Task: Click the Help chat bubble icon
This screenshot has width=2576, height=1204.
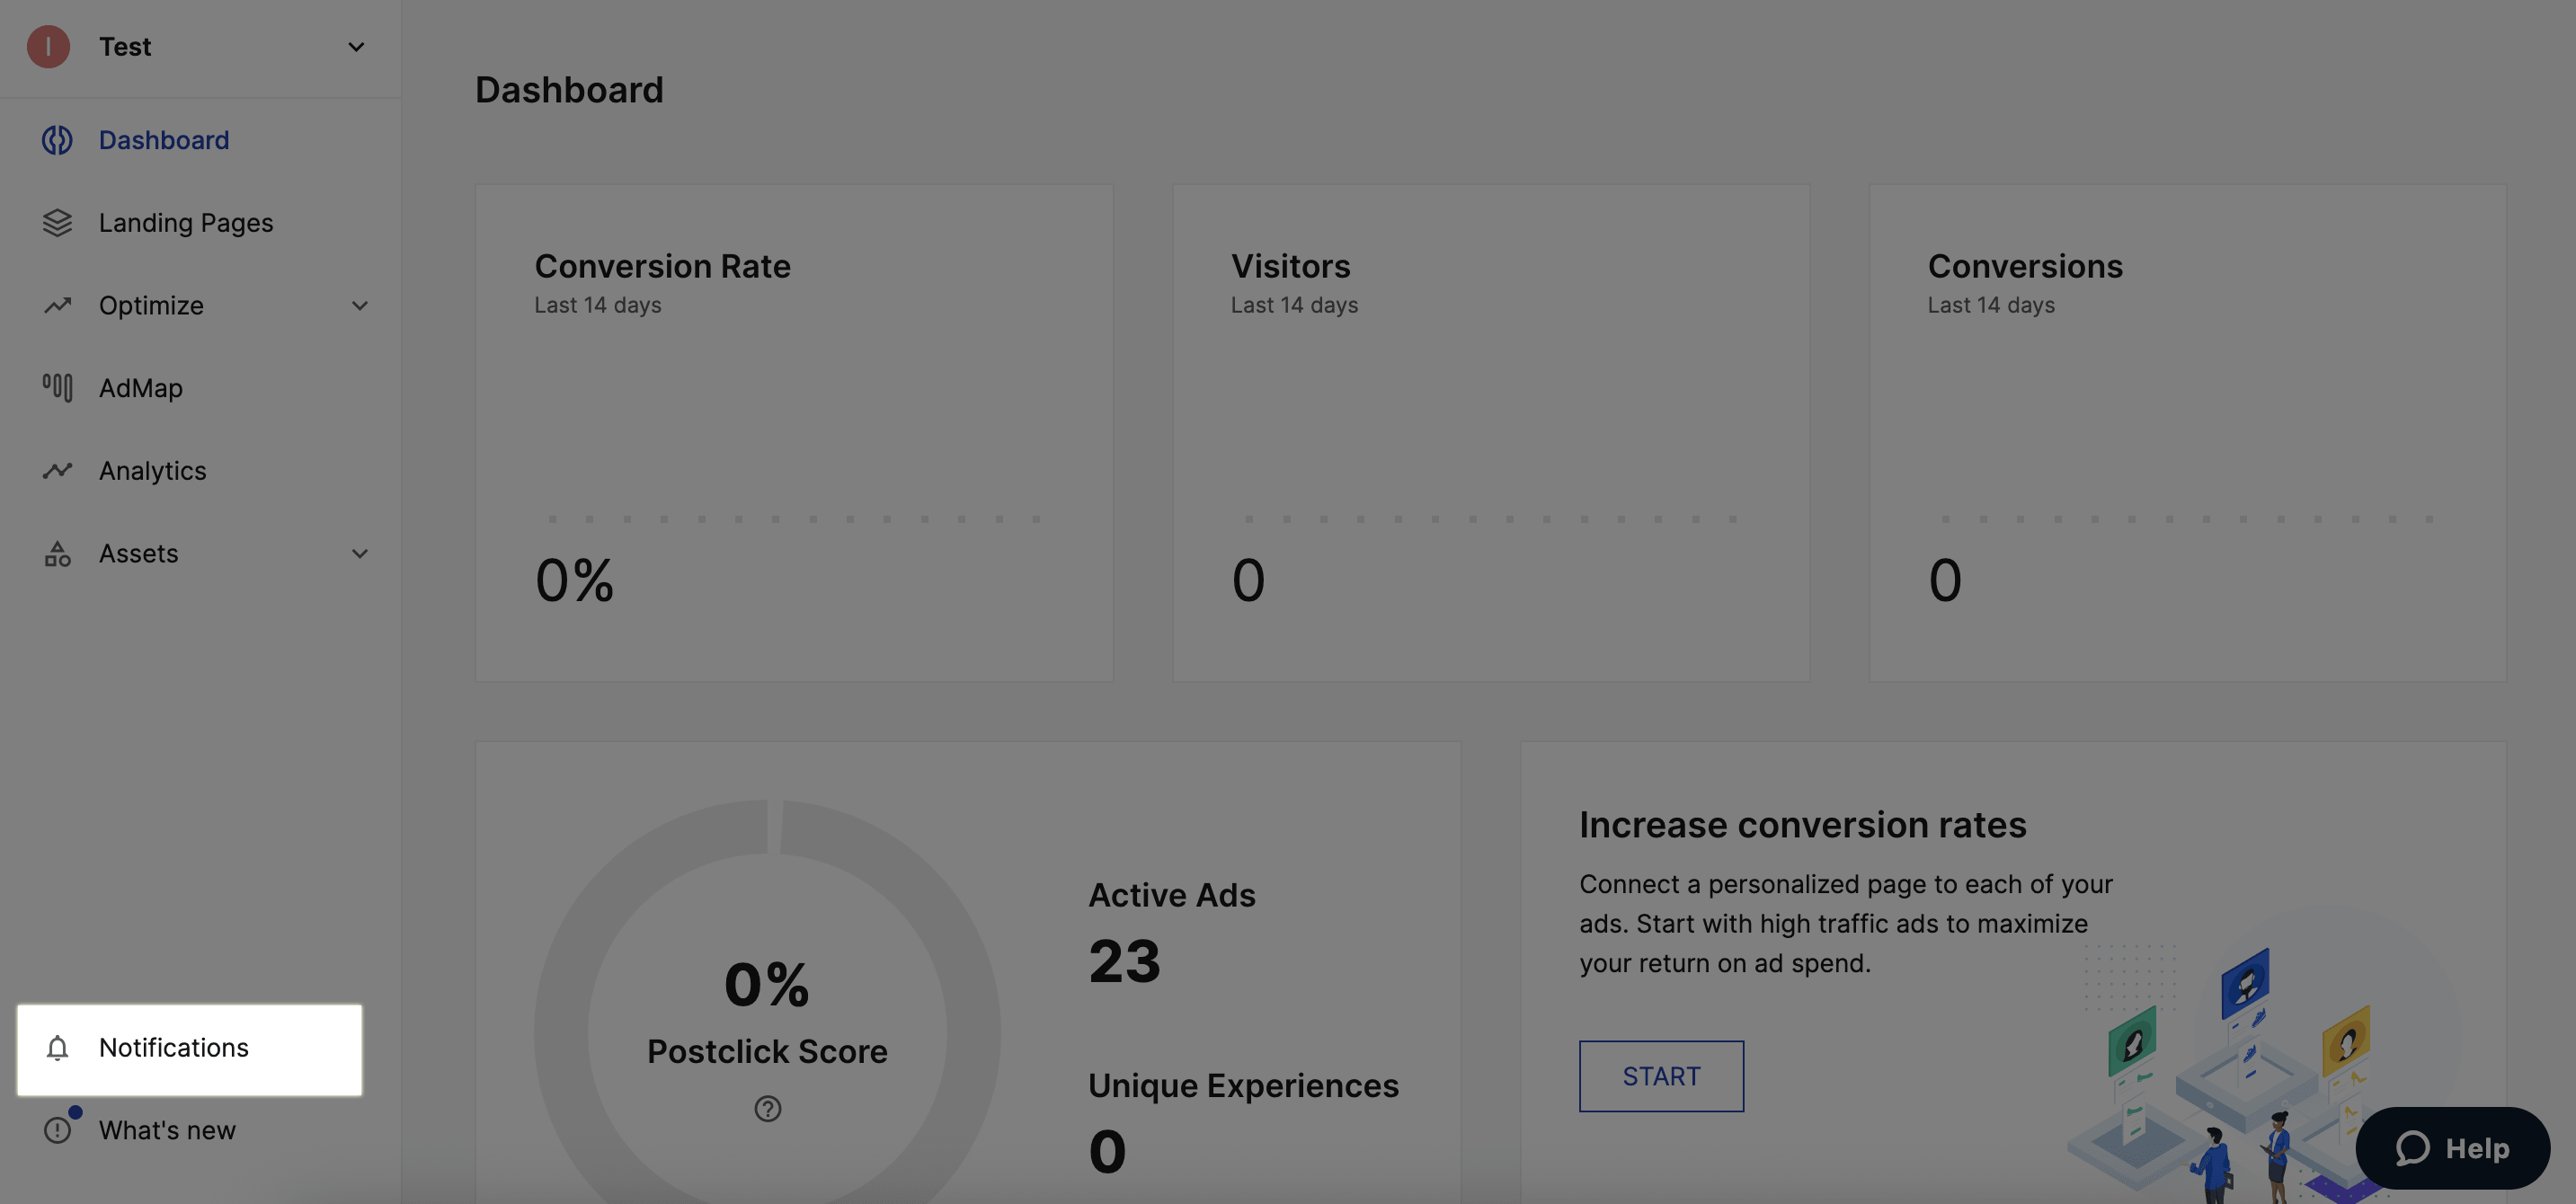Action: pyautogui.click(x=2412, y=1148)
